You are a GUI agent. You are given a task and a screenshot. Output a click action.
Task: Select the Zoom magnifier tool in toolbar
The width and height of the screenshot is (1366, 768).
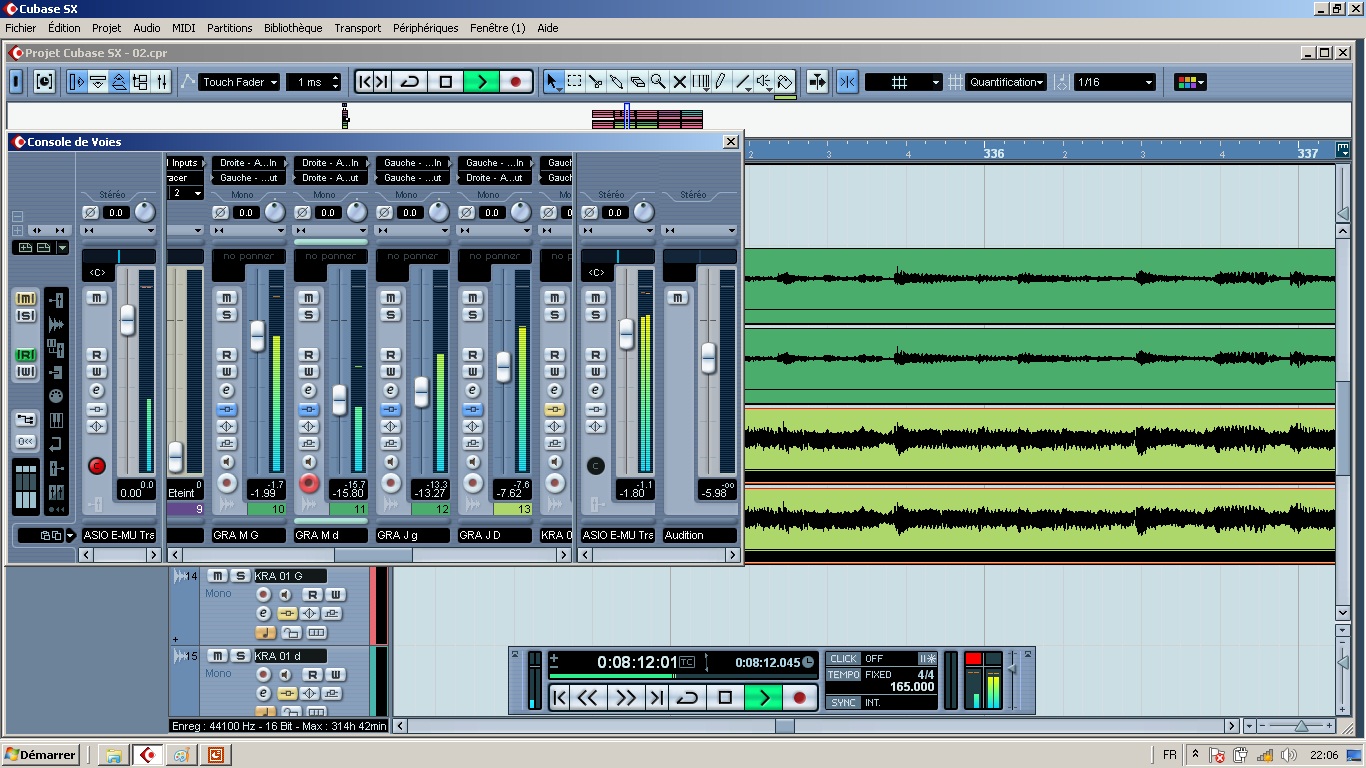pyautogui.click(x=658, y=82)
